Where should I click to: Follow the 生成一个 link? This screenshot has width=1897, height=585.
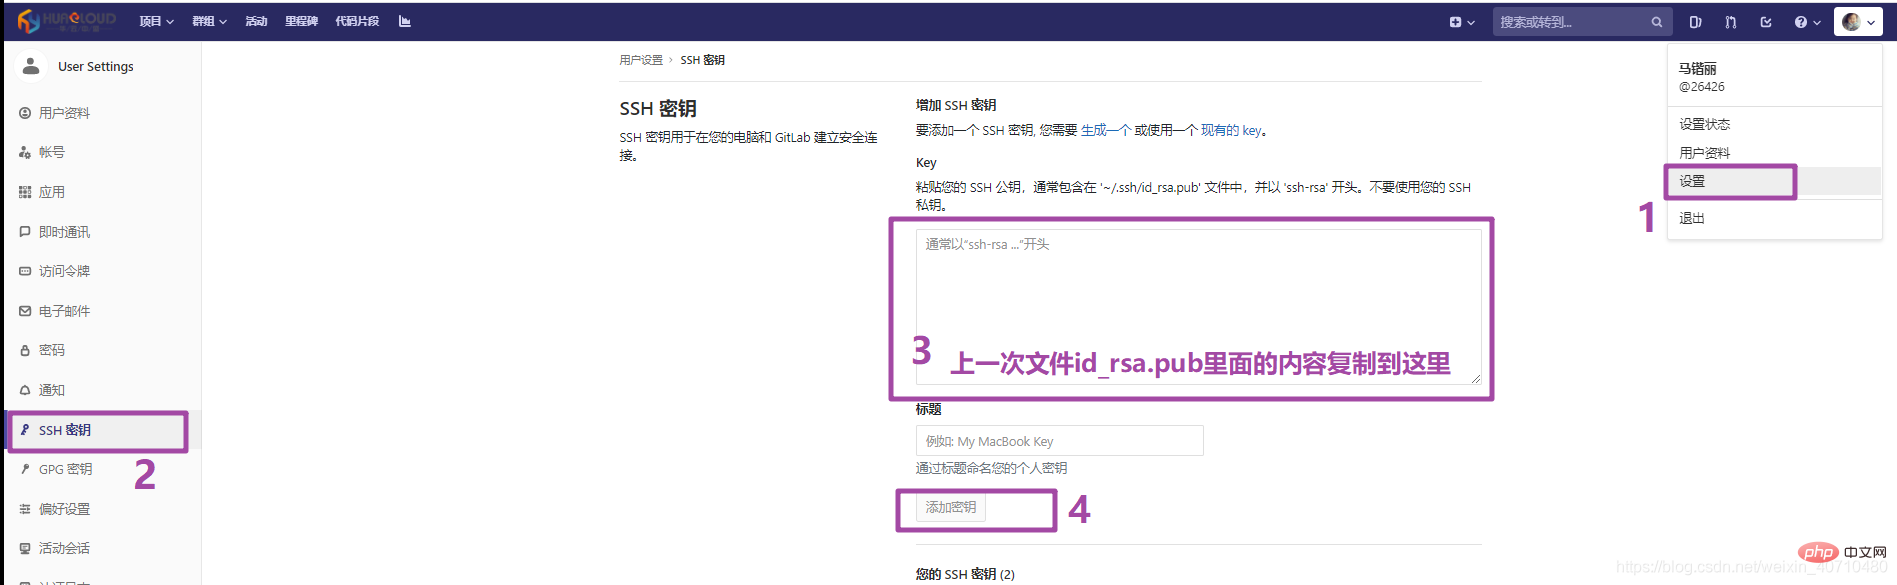coord(1105,130)
